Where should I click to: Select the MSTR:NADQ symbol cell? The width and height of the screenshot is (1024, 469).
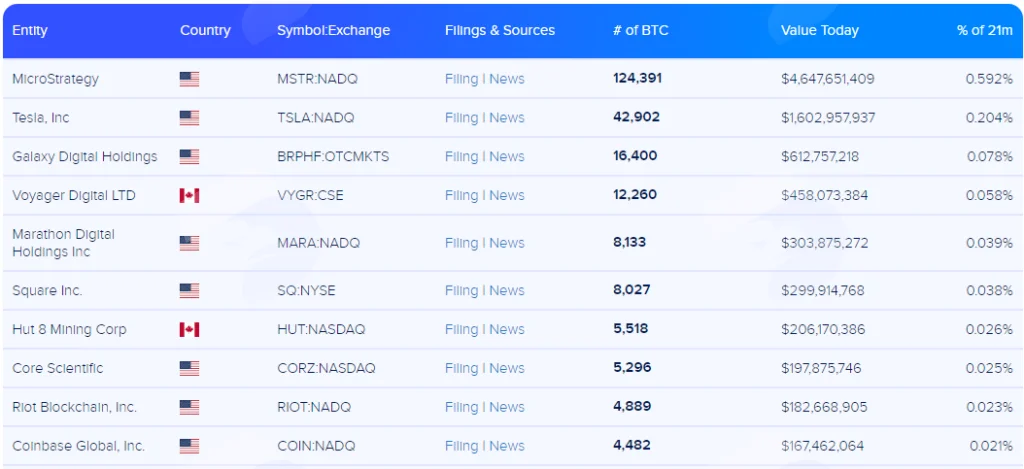(317, 79)
